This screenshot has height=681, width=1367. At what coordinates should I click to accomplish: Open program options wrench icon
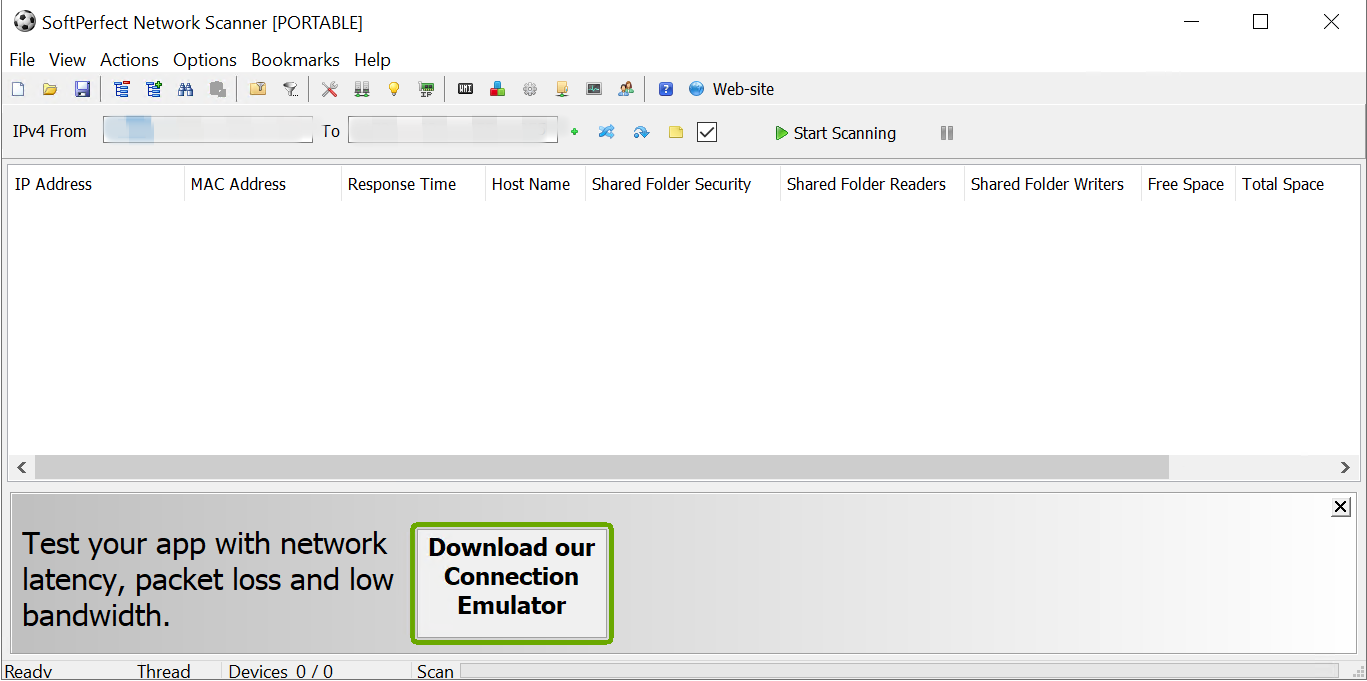[x=330, y=89]
